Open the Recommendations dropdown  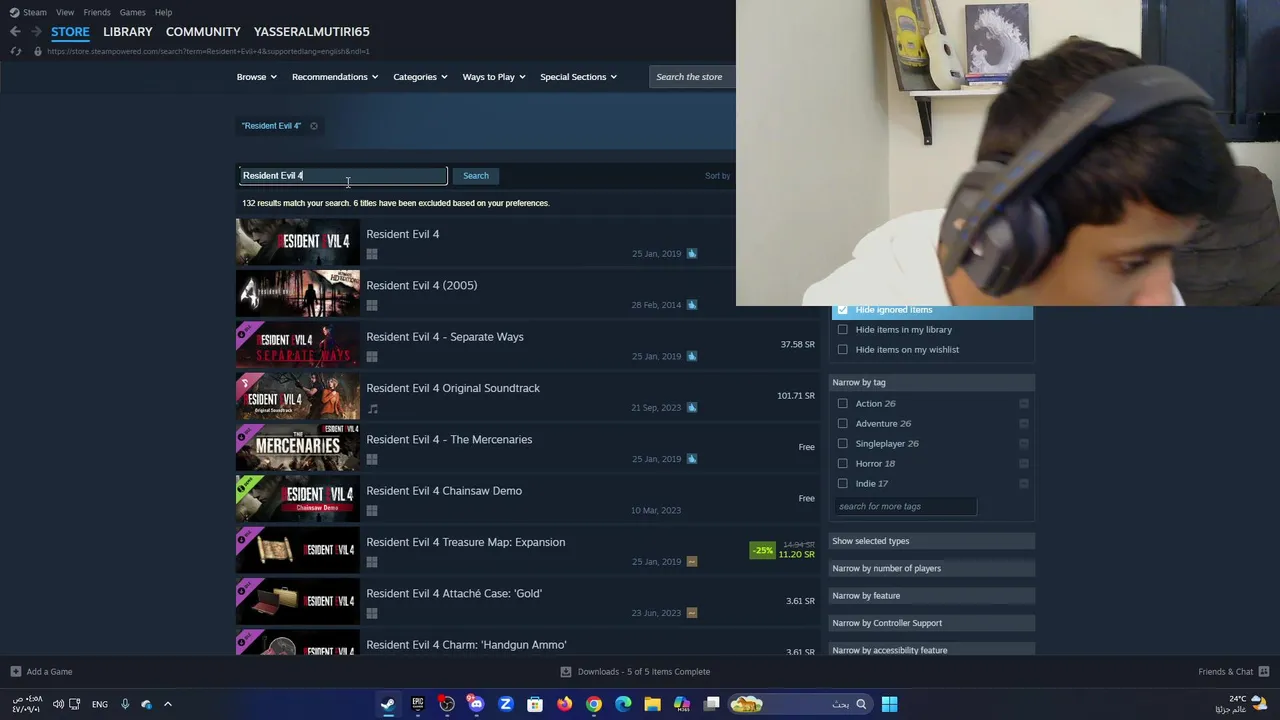335,77
